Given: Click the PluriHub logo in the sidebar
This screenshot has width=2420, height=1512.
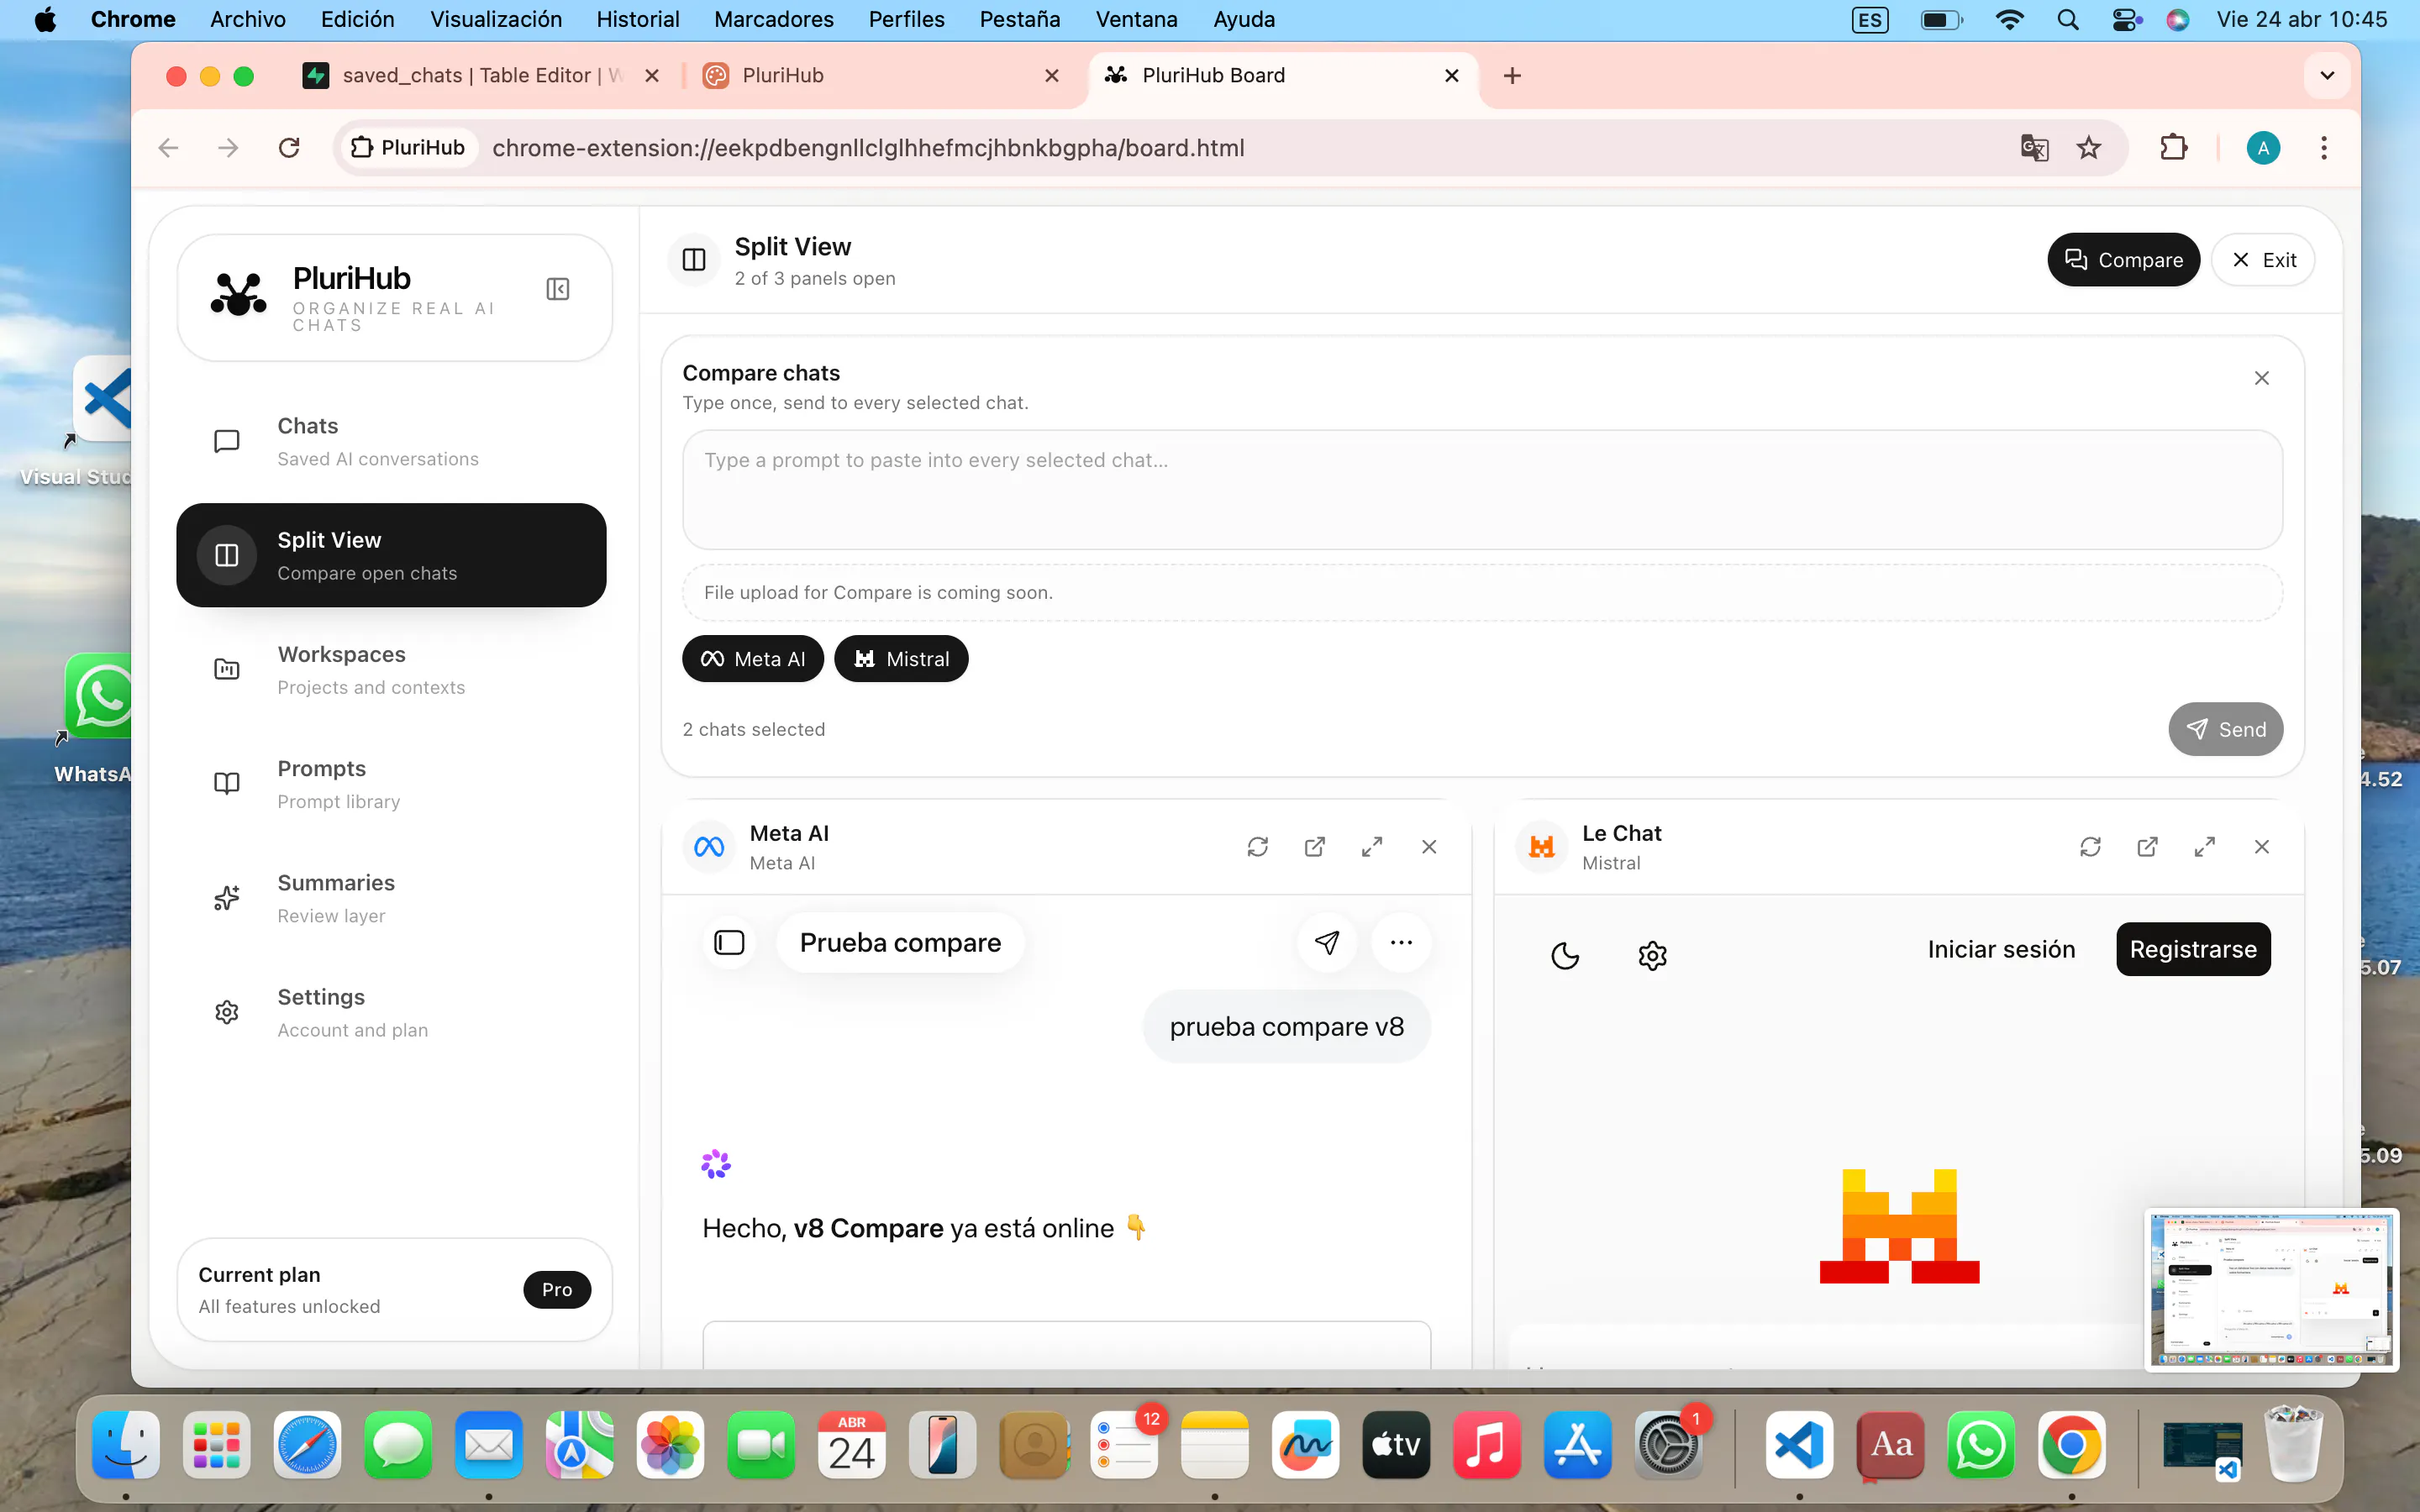Looking at the screenshot, I should point(239,294).
